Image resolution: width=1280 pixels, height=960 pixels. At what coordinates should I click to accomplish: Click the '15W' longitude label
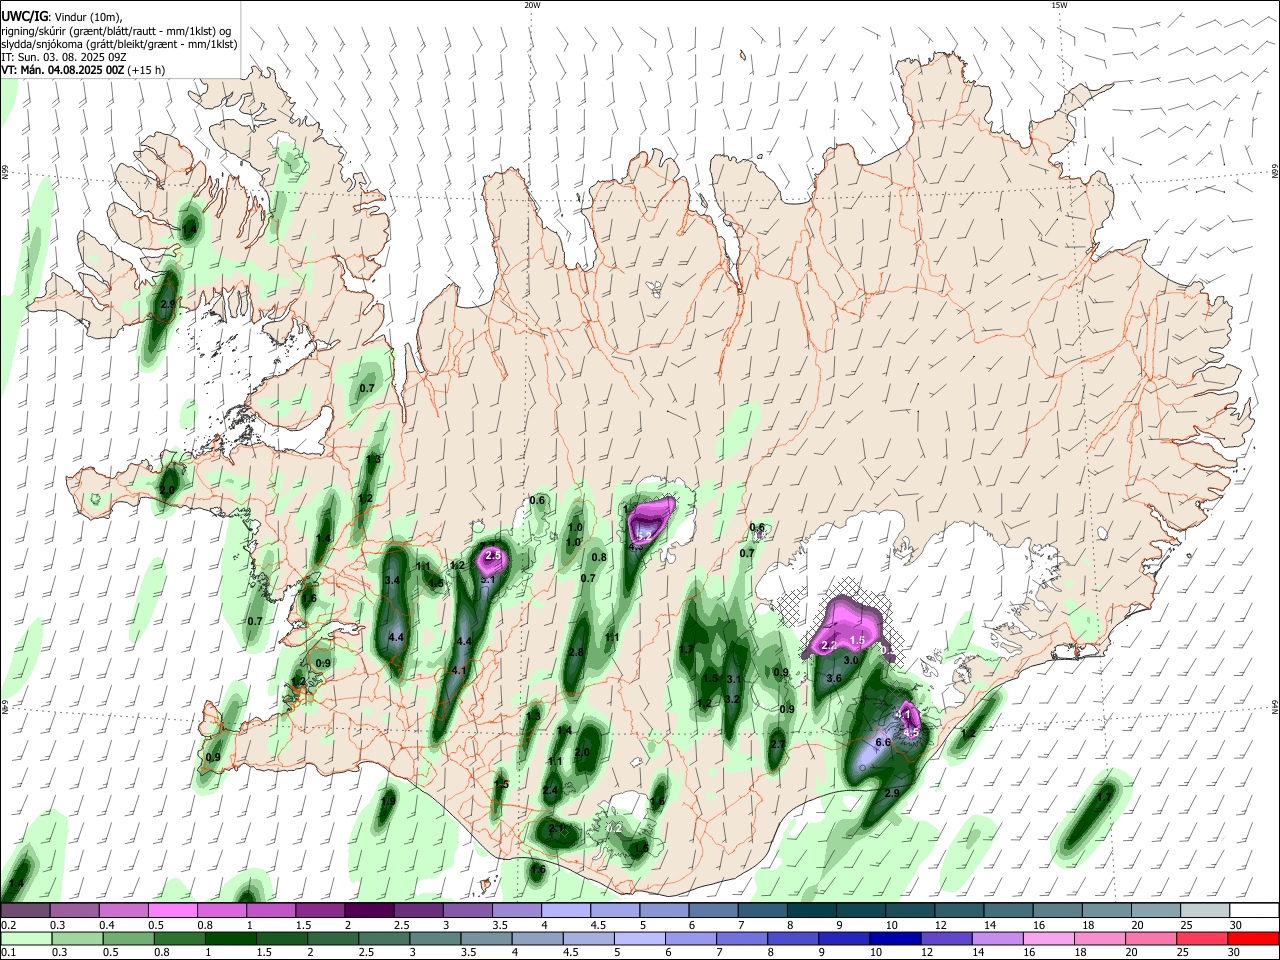pos(1059,5)
